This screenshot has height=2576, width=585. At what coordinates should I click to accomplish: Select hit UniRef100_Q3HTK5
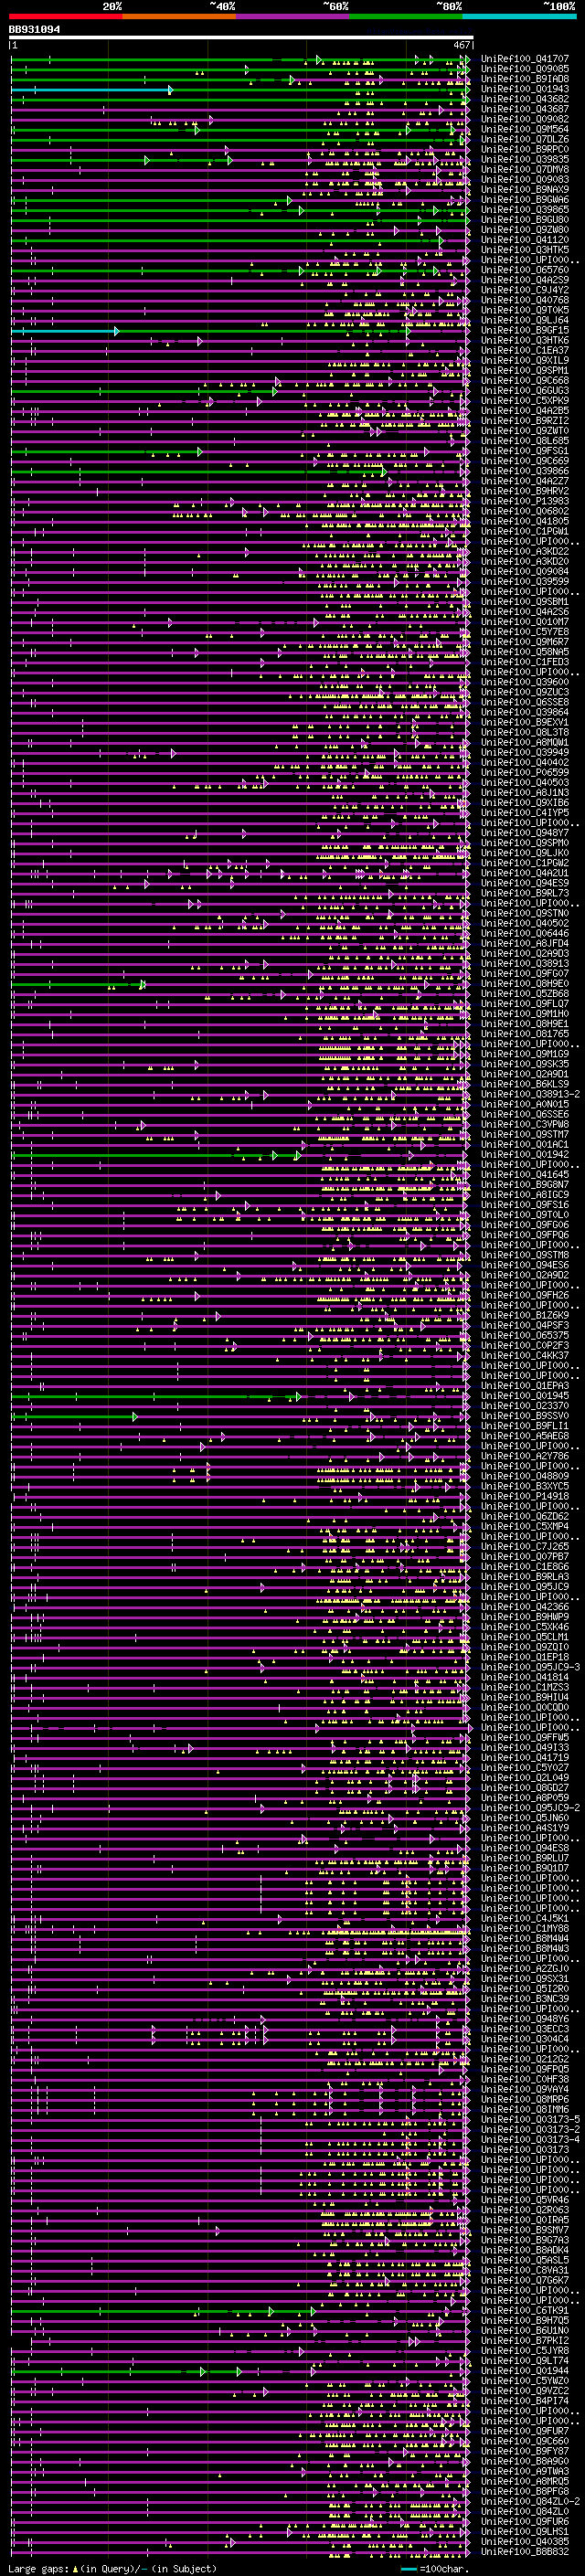[525, 250]
